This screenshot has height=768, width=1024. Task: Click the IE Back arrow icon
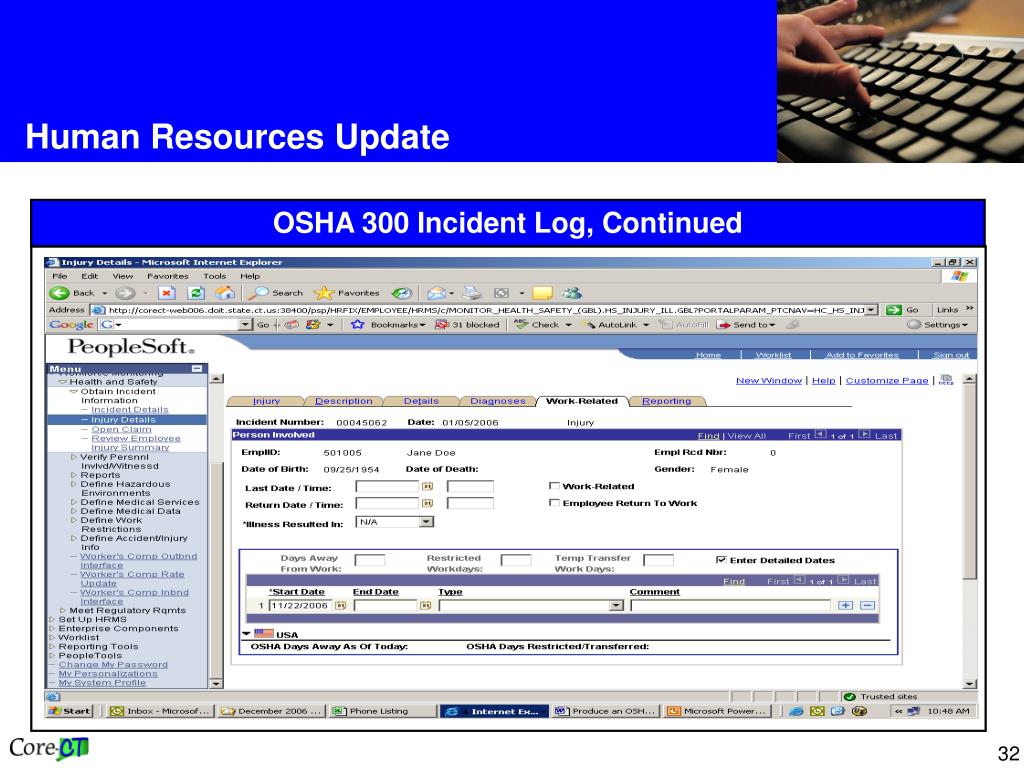pos(59,293)
